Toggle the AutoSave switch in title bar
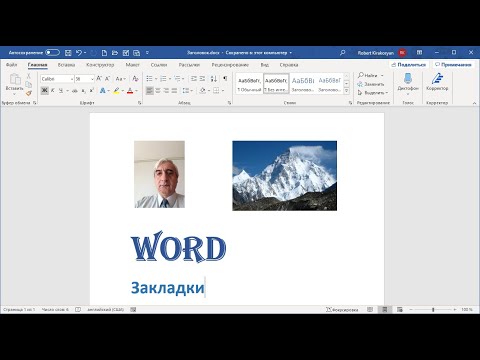This screenshot has height=360, width=480. coord(52,53)
